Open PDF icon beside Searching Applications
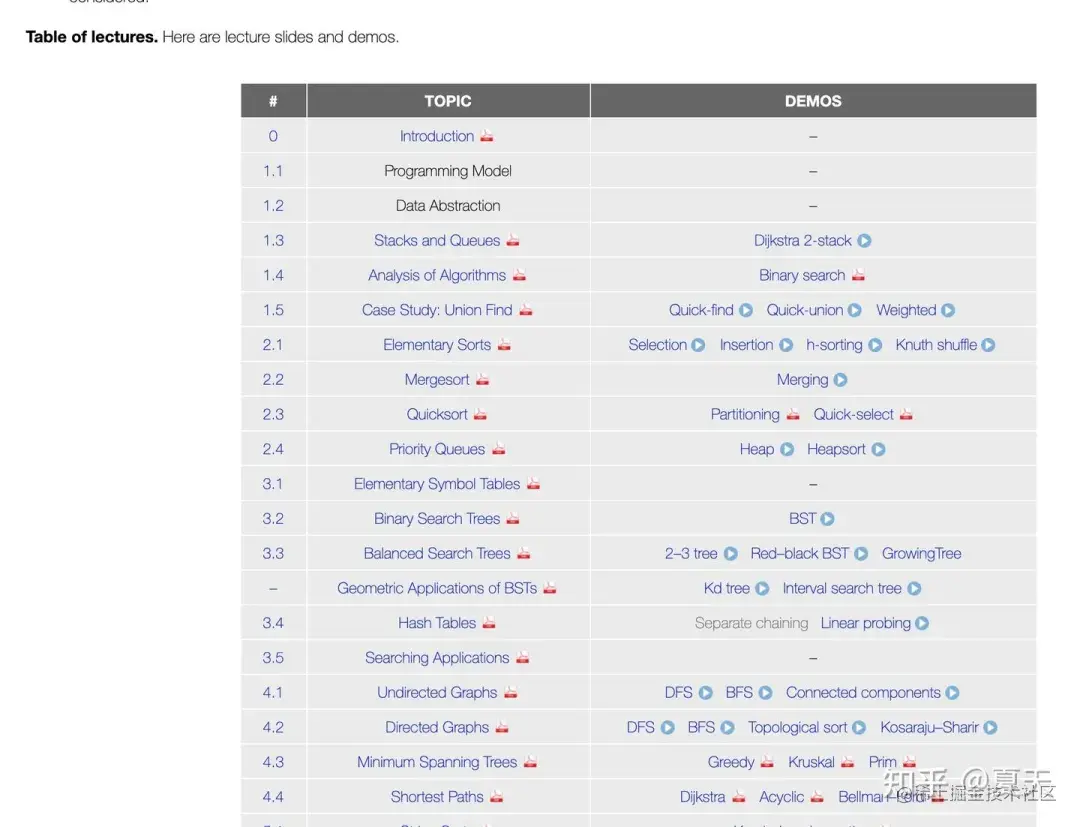Viewport: 1080px width, 827px height. pyautogui.click(x=523, y=657)
